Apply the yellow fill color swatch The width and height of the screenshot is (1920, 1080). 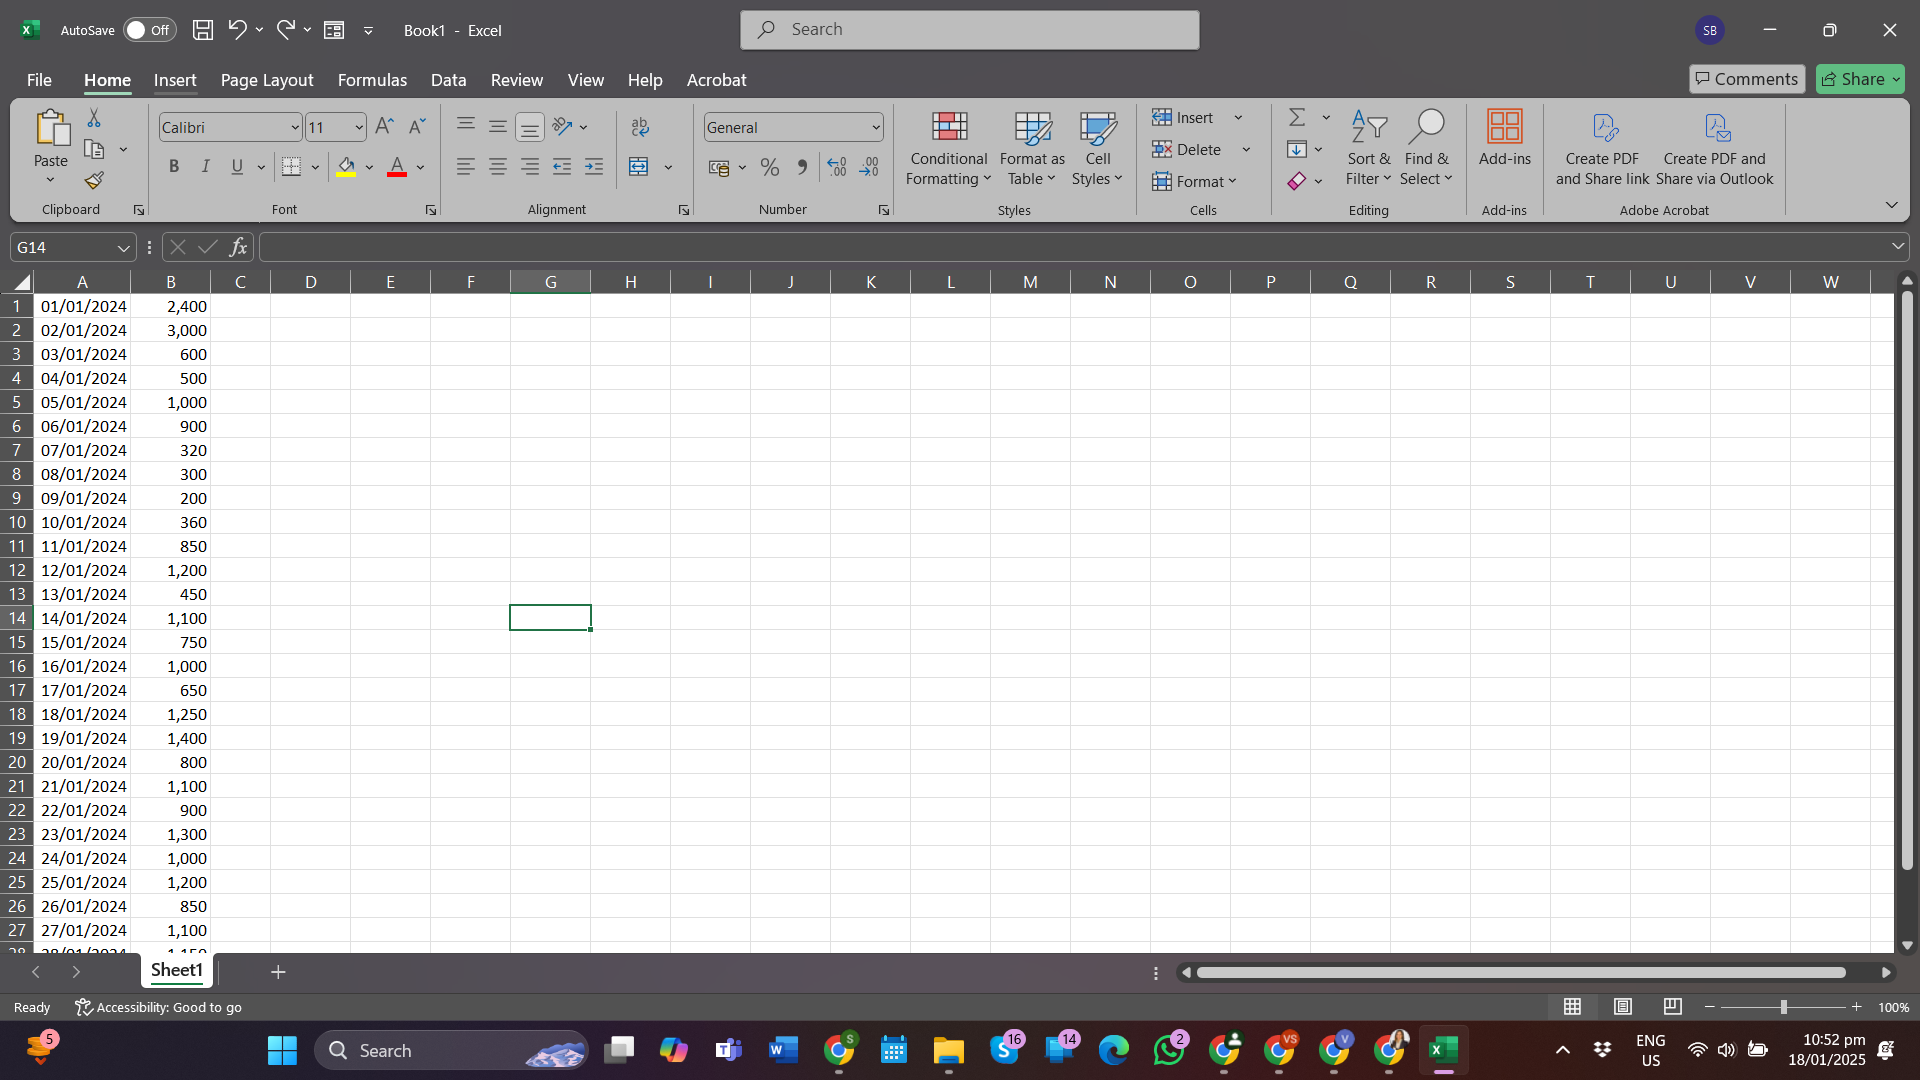pos(346,167)
